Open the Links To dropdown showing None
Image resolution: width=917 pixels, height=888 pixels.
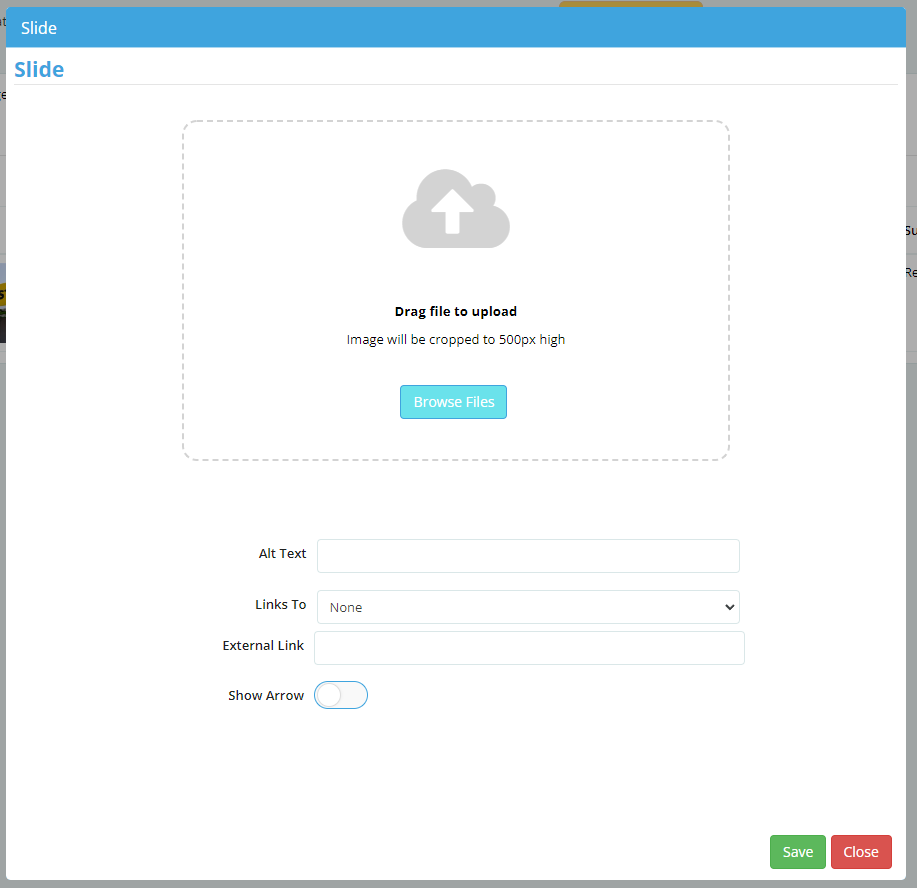[x=528, y=607]
